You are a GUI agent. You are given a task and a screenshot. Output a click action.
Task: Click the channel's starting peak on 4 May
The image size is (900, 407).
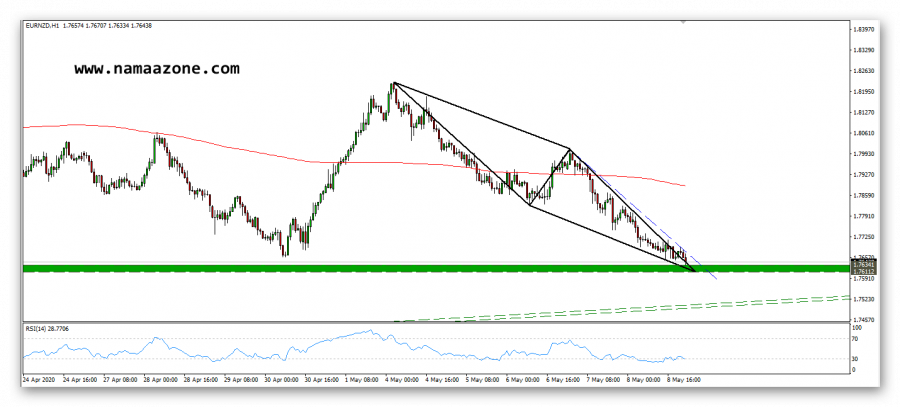[x=393, y=83]
